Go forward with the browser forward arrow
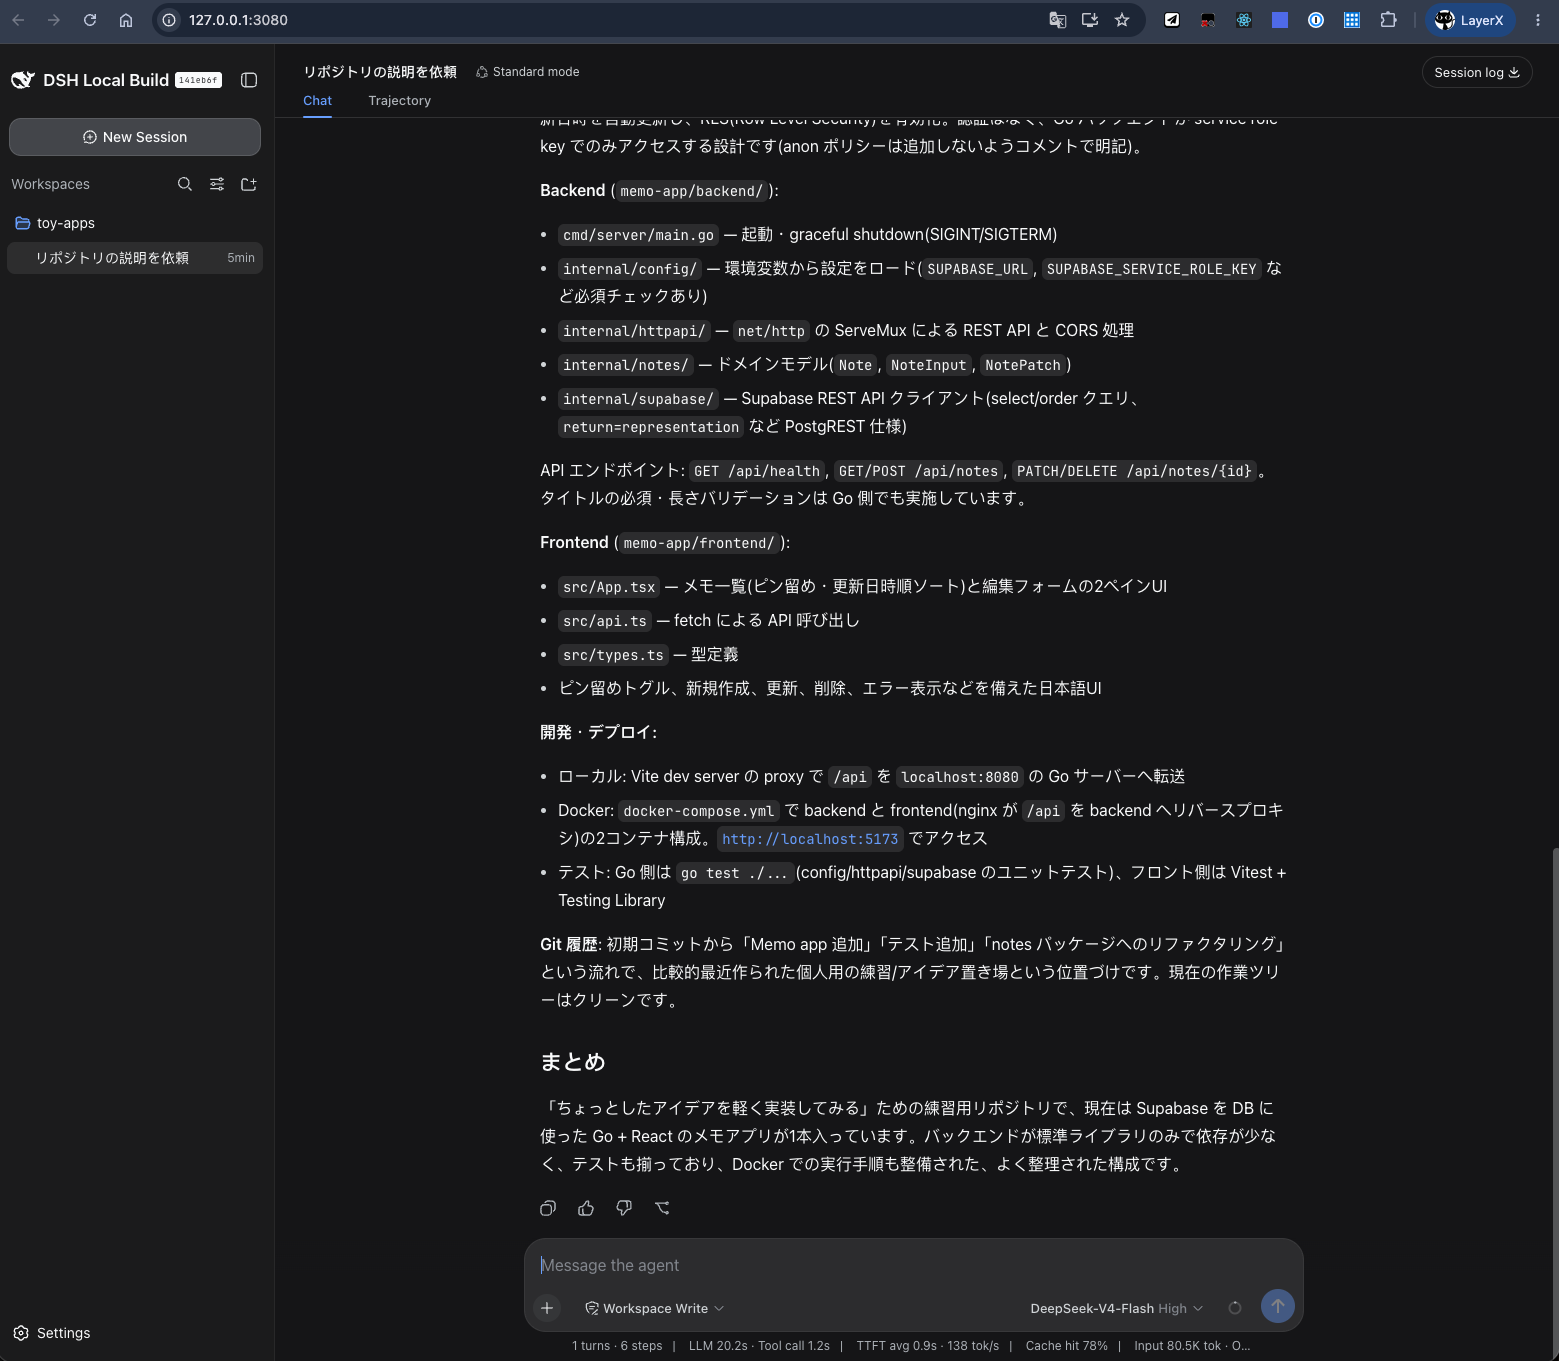The image size is (1559, 1361). click(54, 20)
